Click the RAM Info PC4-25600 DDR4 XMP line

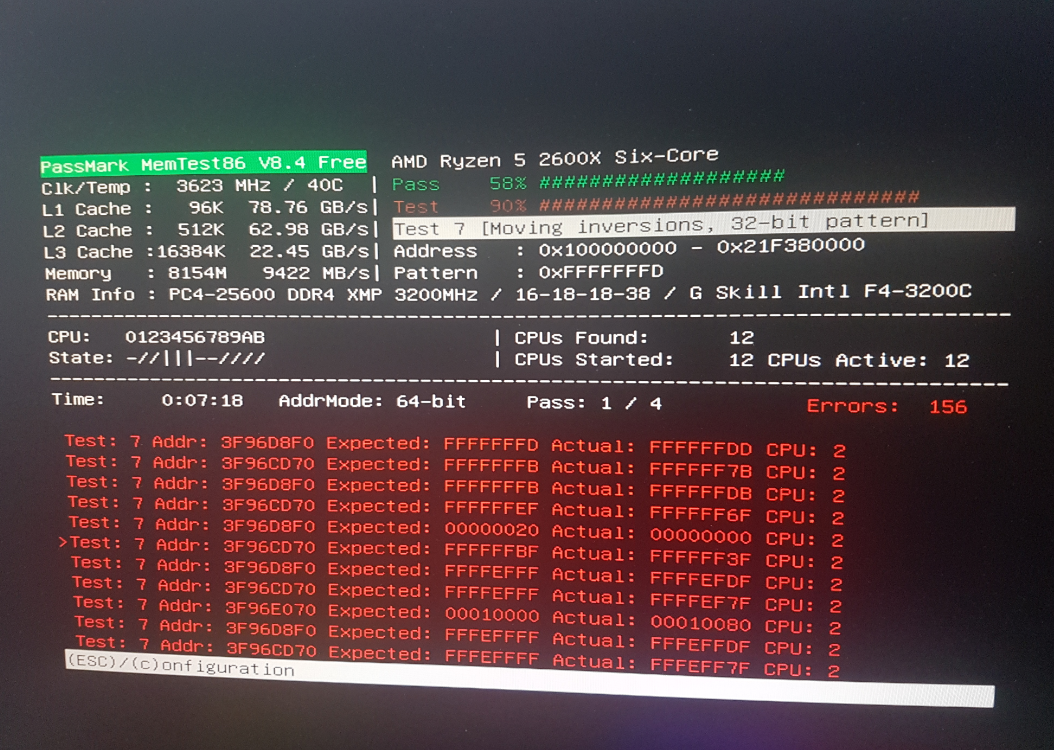[x=509, y=293]
